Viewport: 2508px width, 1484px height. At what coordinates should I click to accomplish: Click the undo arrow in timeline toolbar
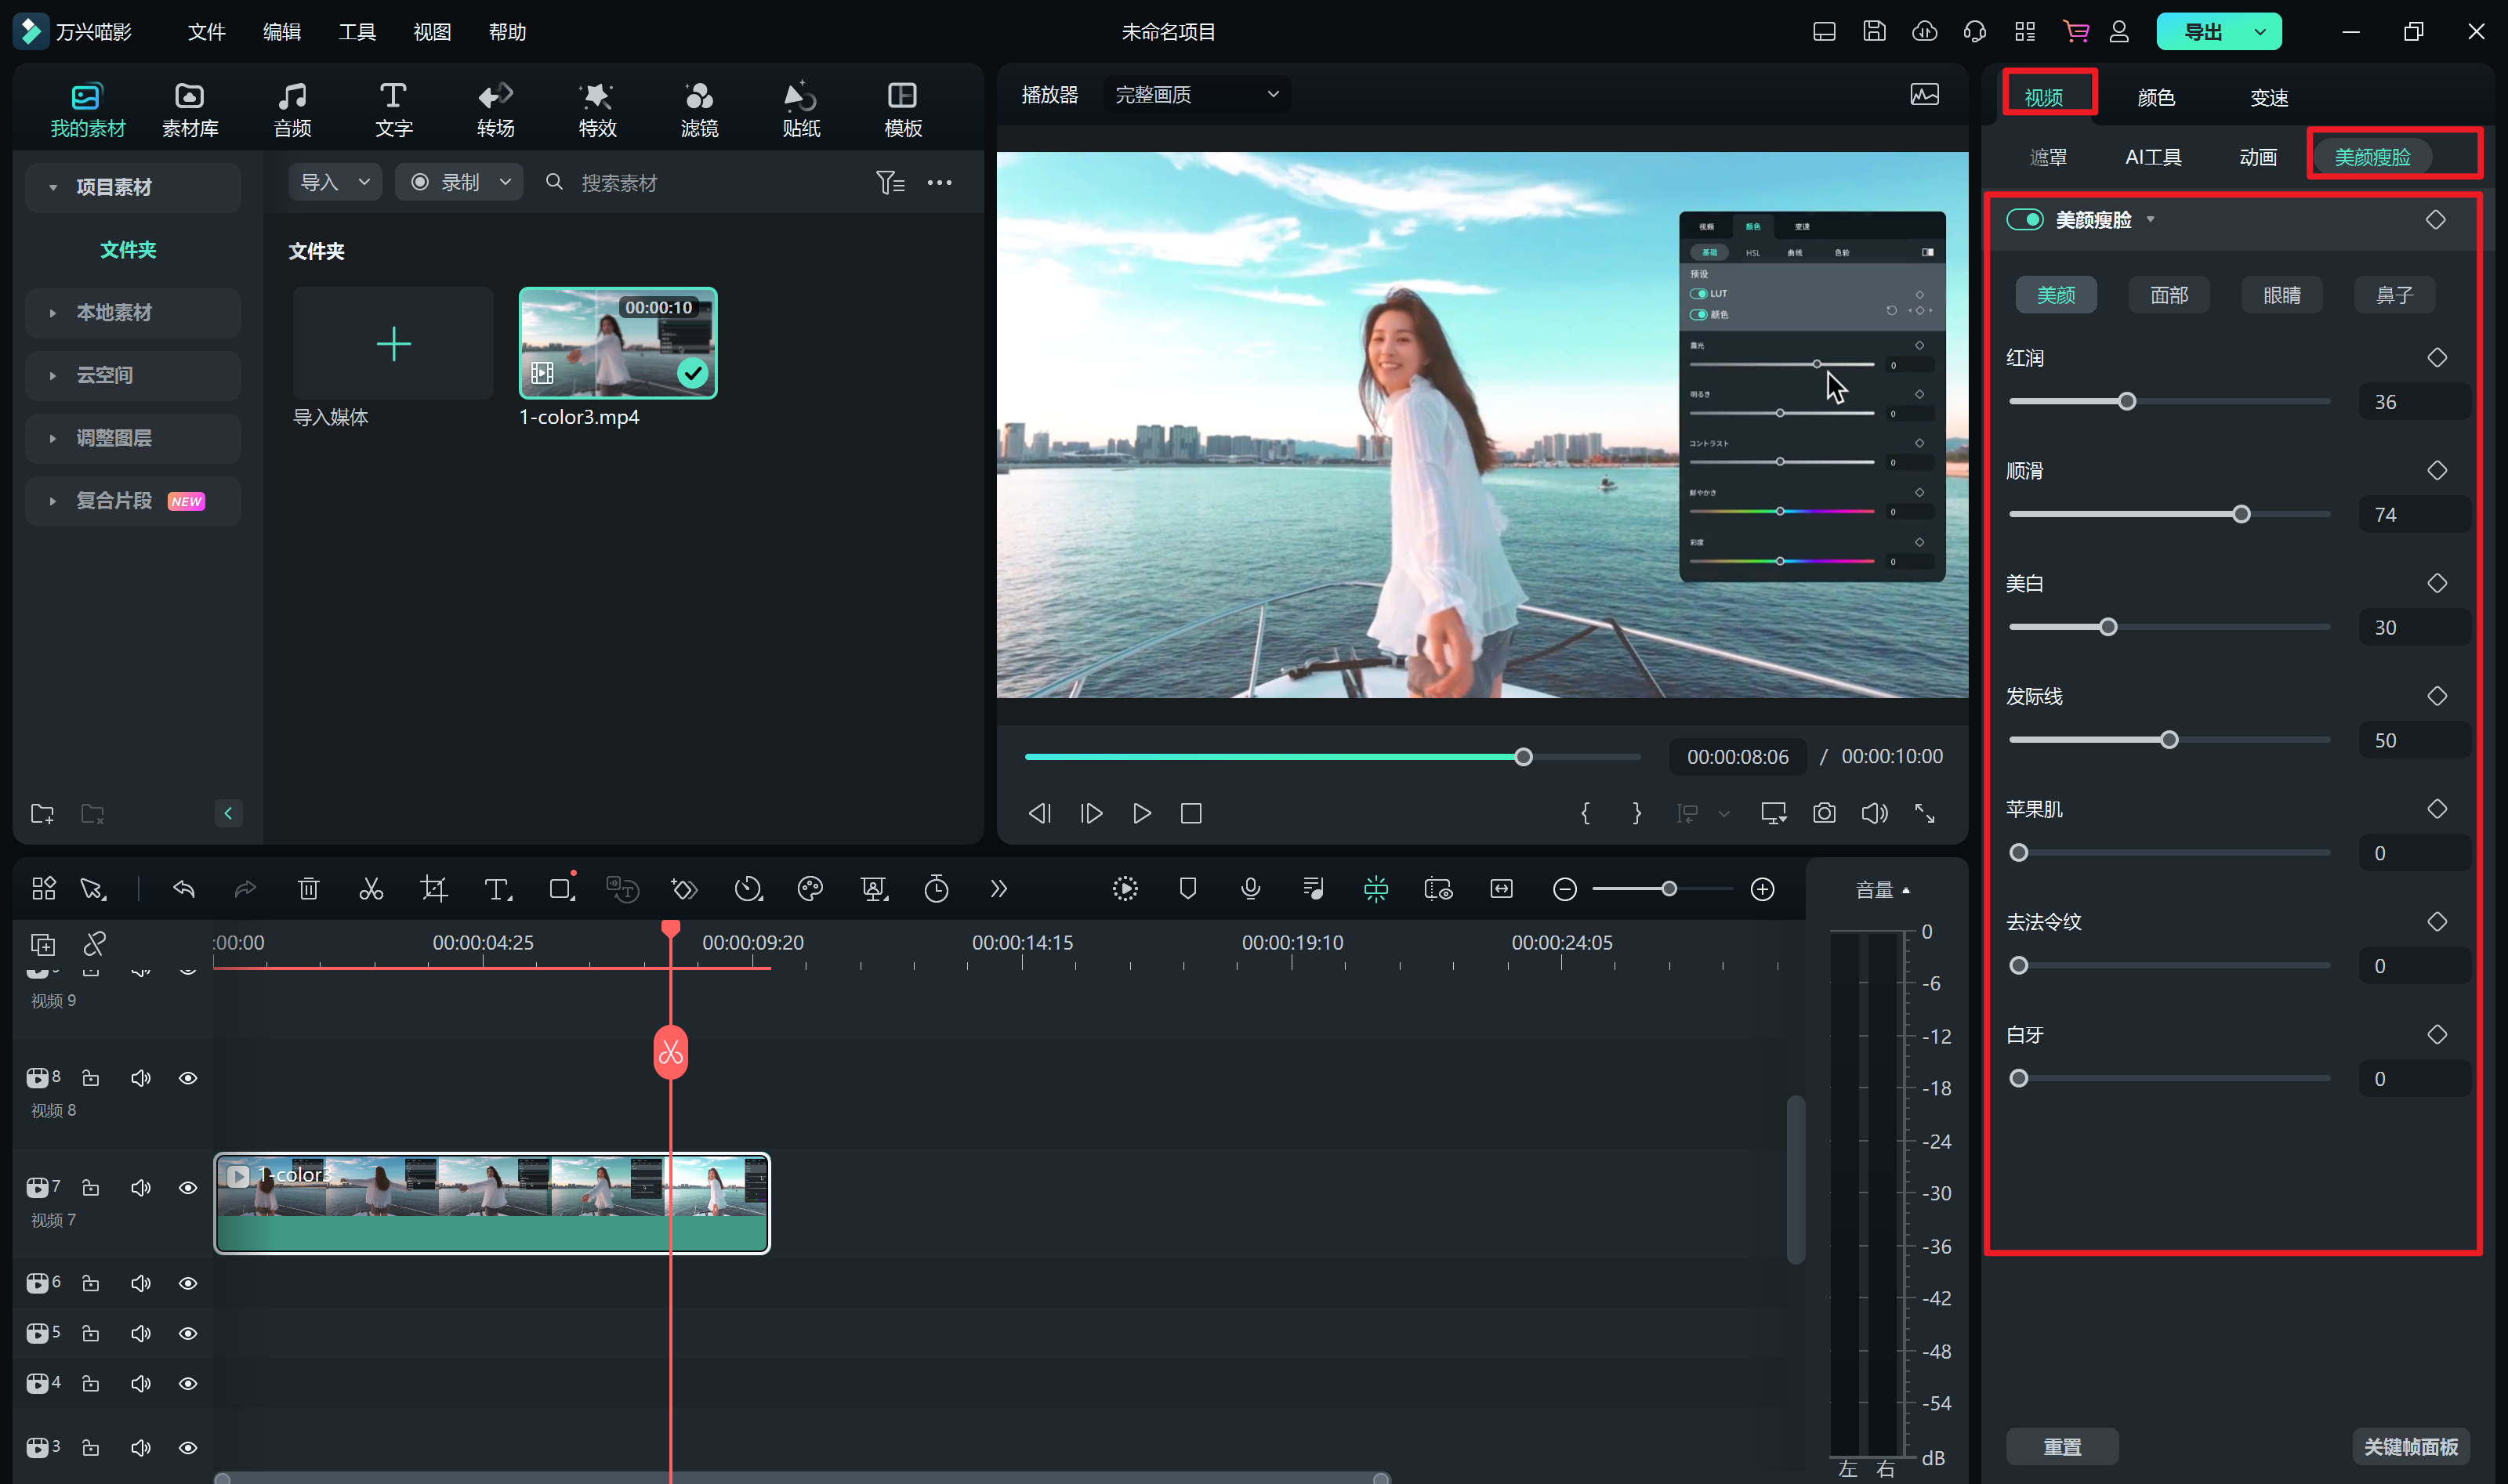(184, 889)
